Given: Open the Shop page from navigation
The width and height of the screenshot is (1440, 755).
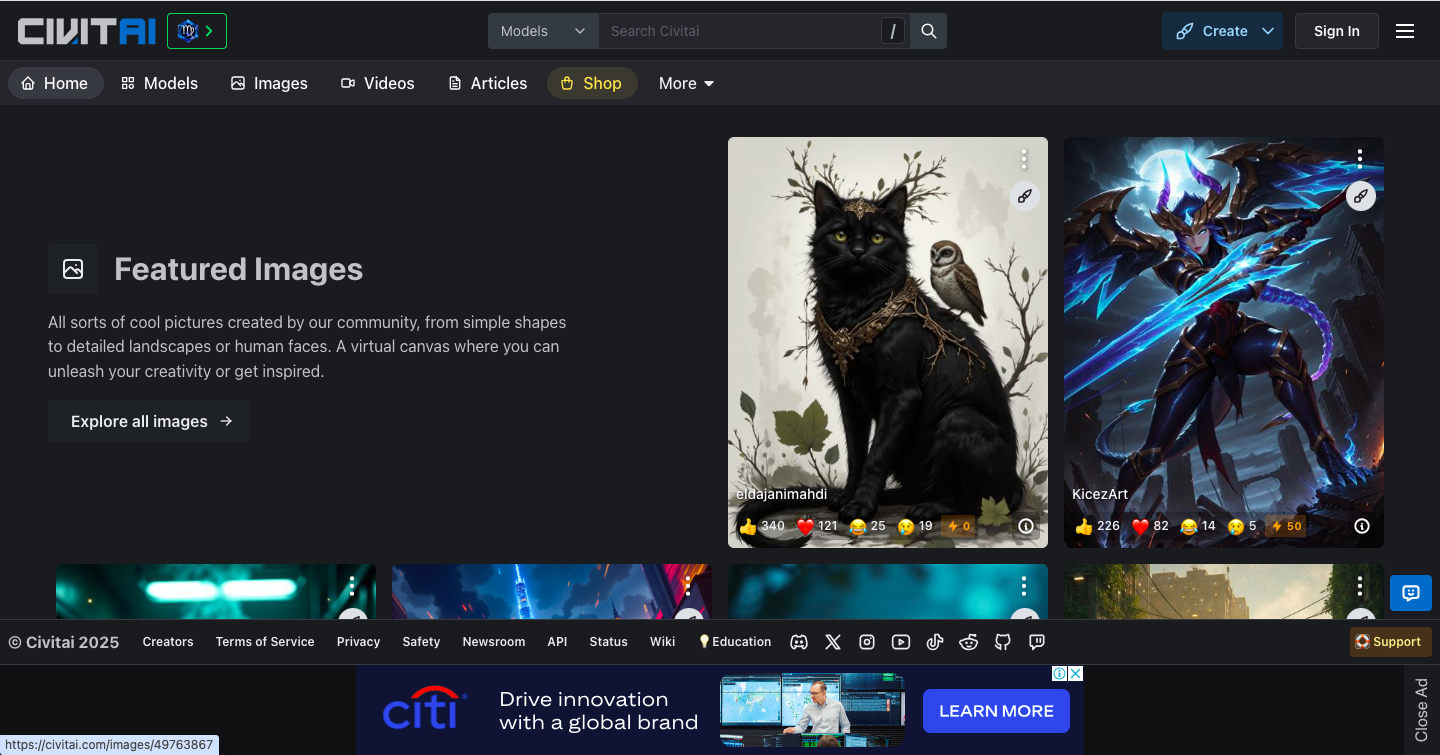Looking at the screenshot, I should pos(592,83).
